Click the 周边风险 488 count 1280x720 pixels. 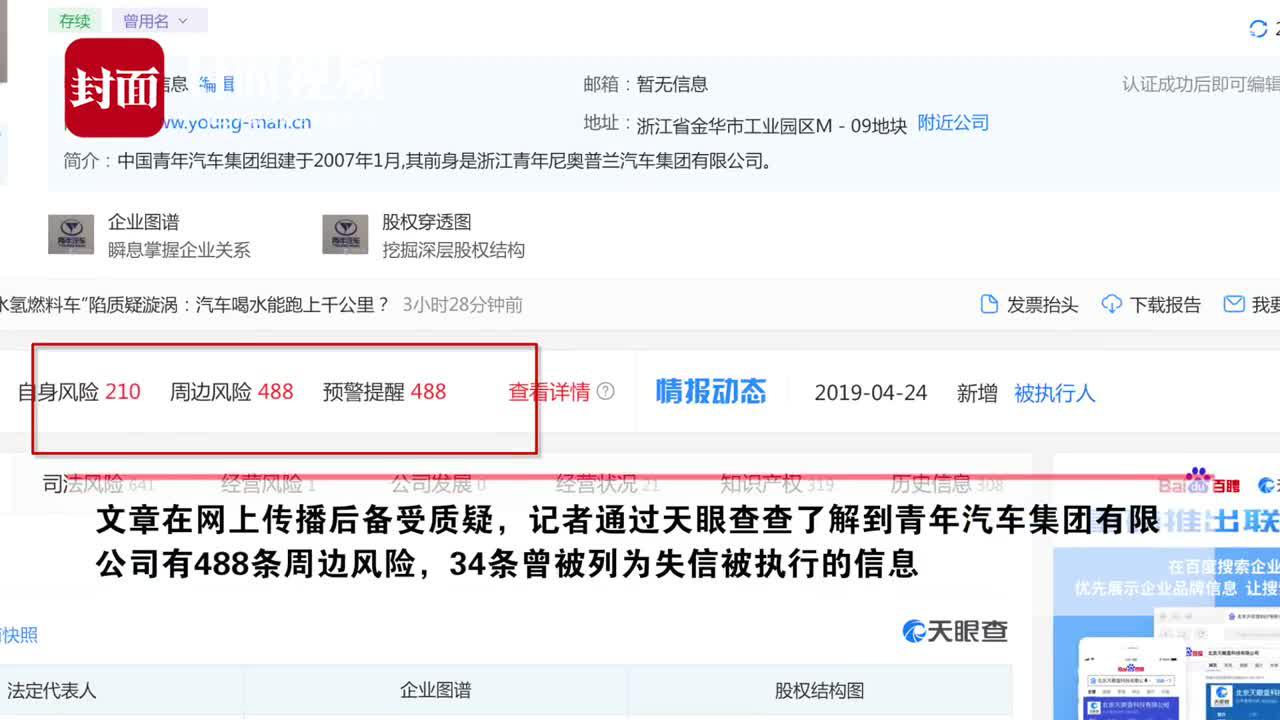[276, 391]
